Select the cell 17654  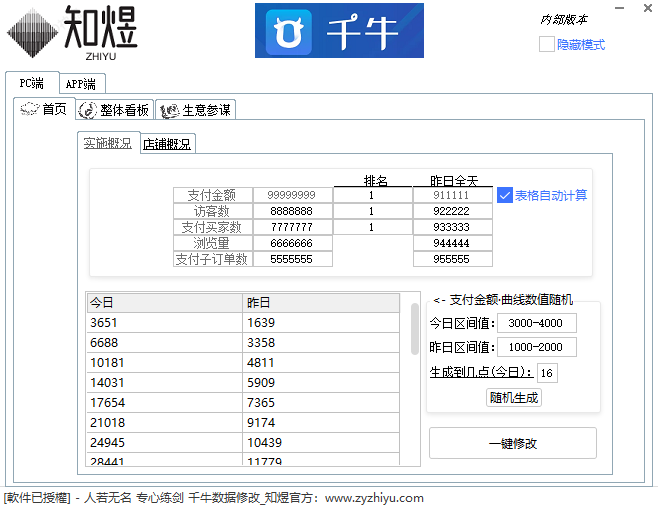(x=164, y=403)
